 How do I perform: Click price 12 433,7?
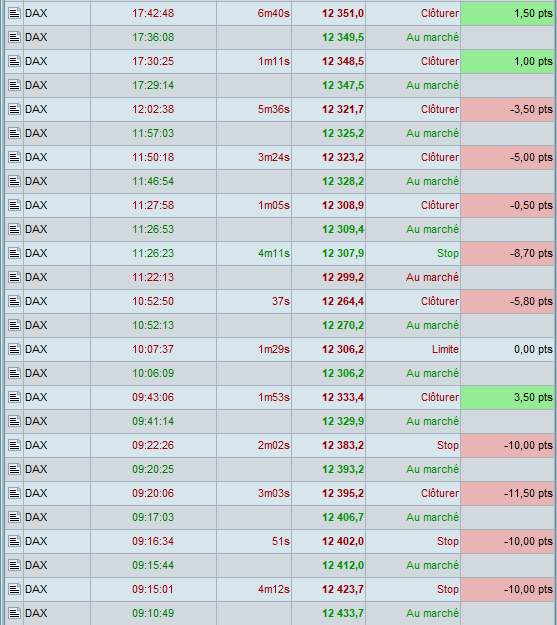pyautogui.click(x=343, y=613)
